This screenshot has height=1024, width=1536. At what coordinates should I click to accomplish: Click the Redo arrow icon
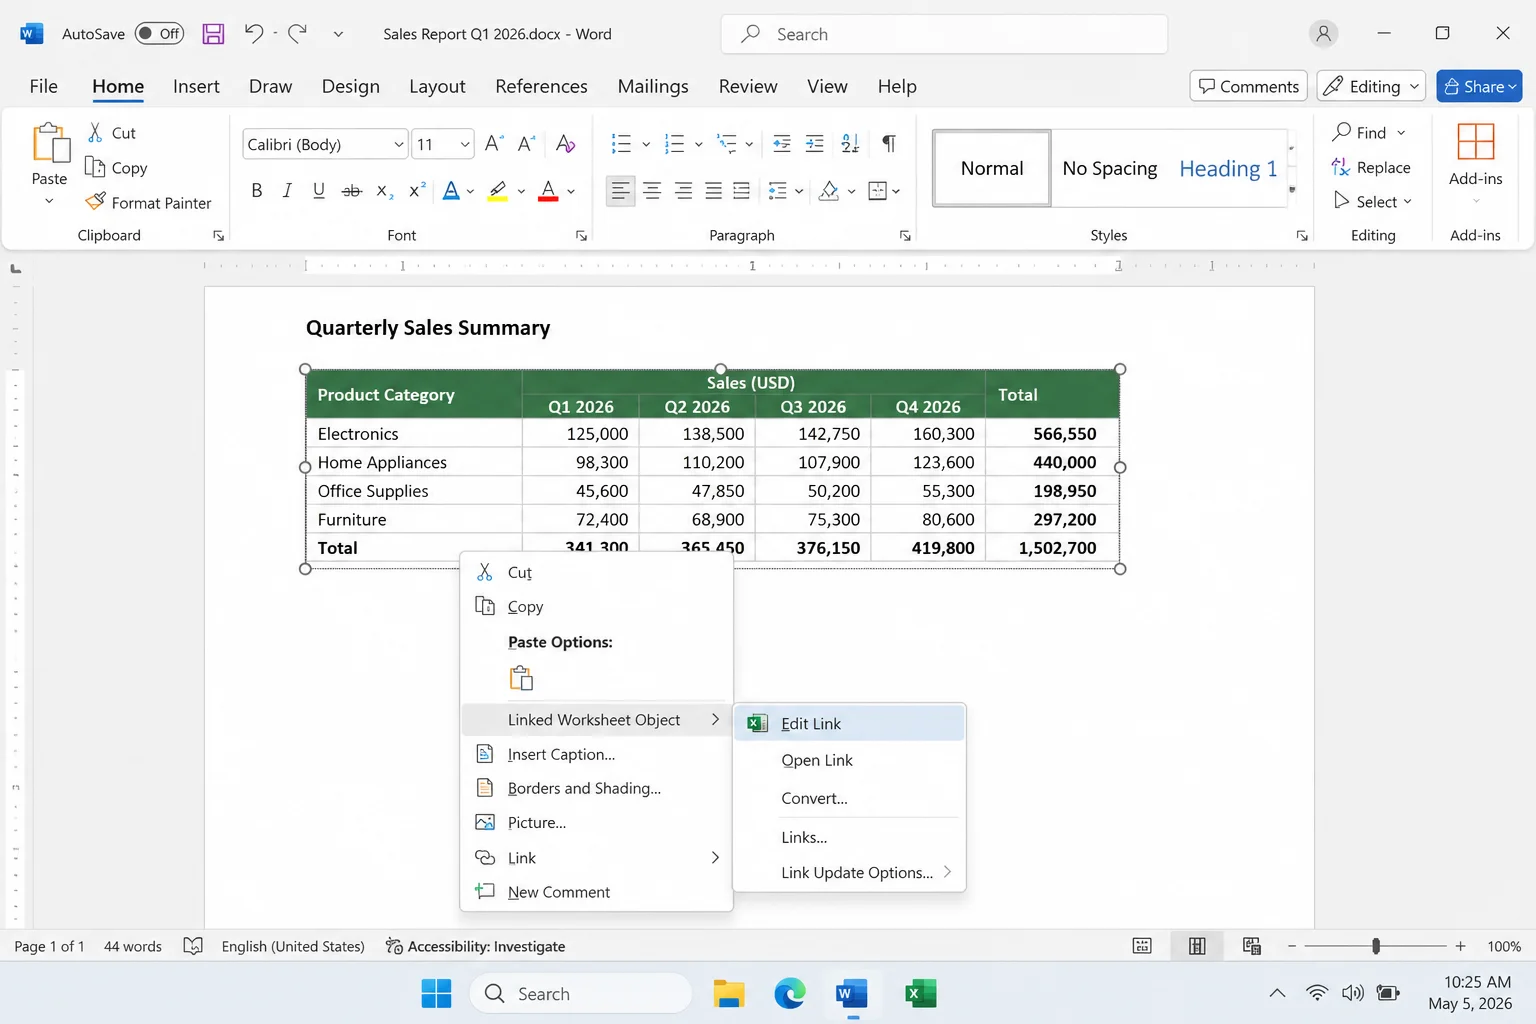pos(297,33)
